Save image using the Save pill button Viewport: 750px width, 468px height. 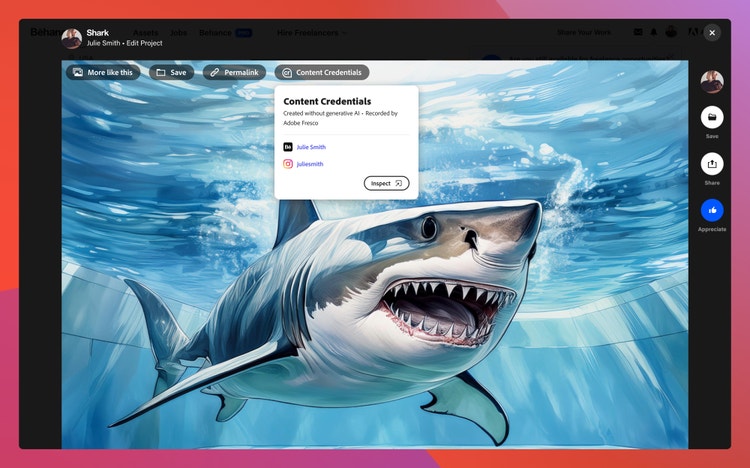pyautogui.click(x=171, y=72)
